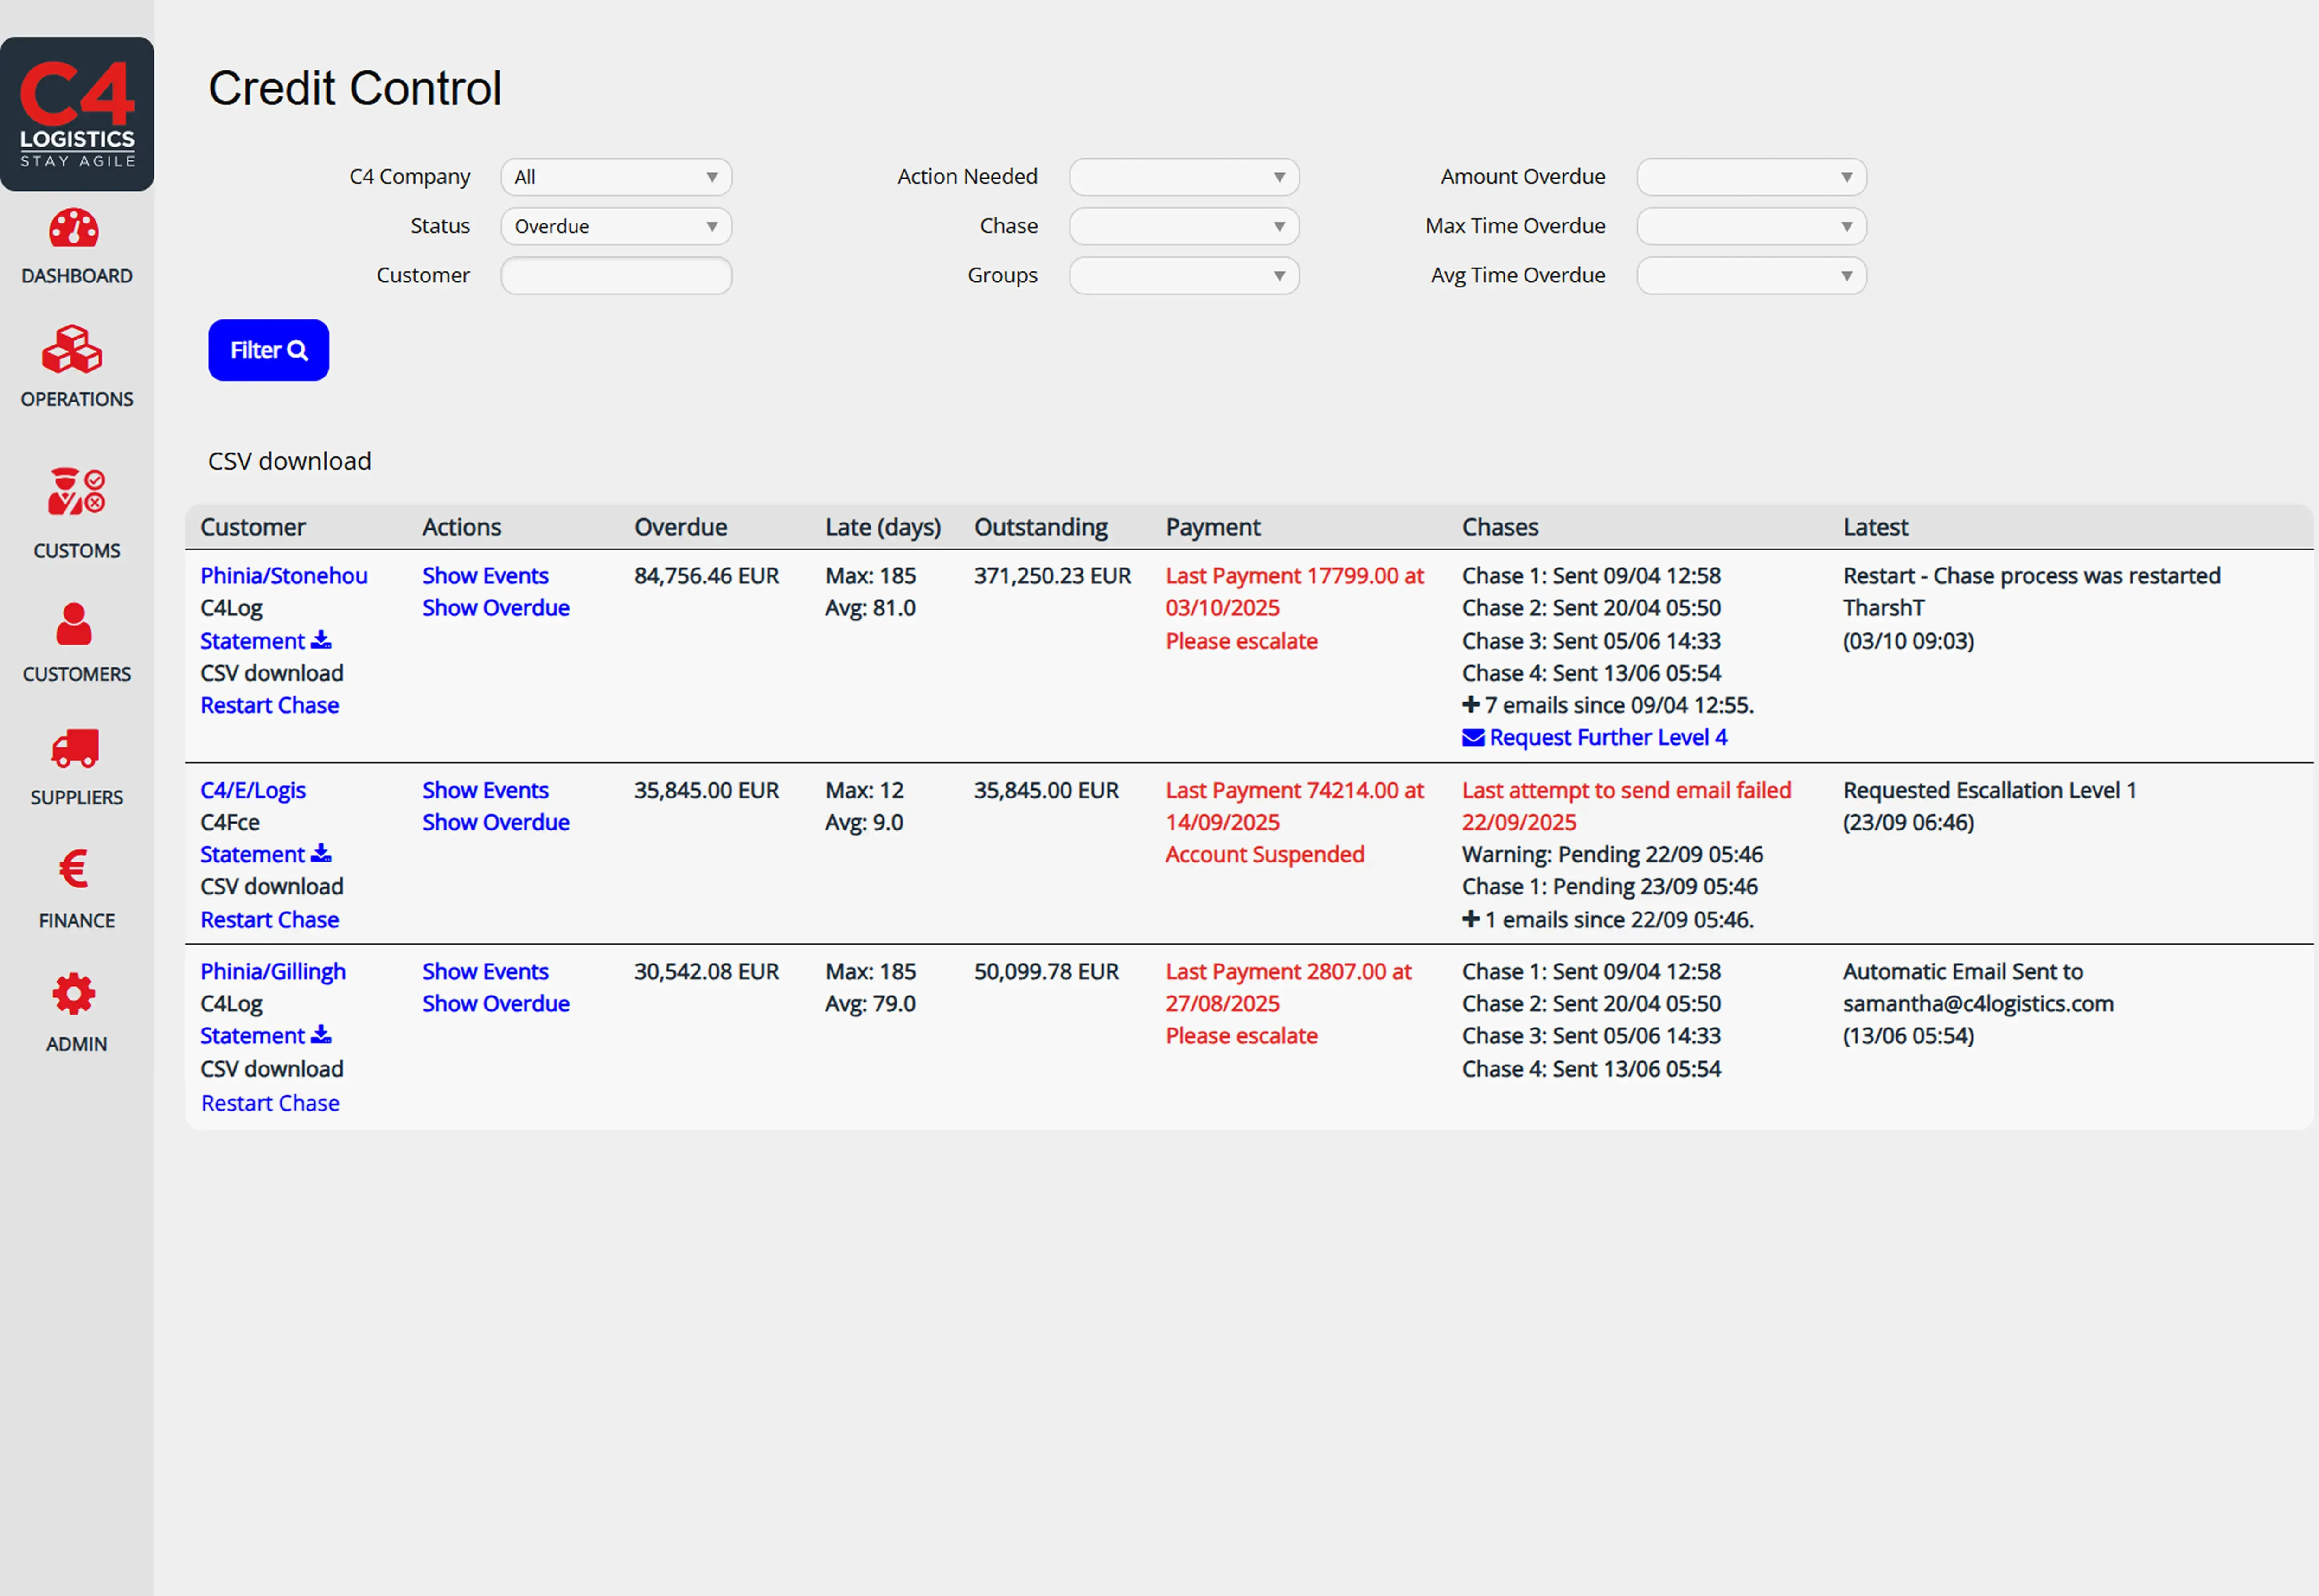Expand the plus icon beside 1 emails since 22/09
The height and width of the screenshot is (1596, 2319).
1471,919
